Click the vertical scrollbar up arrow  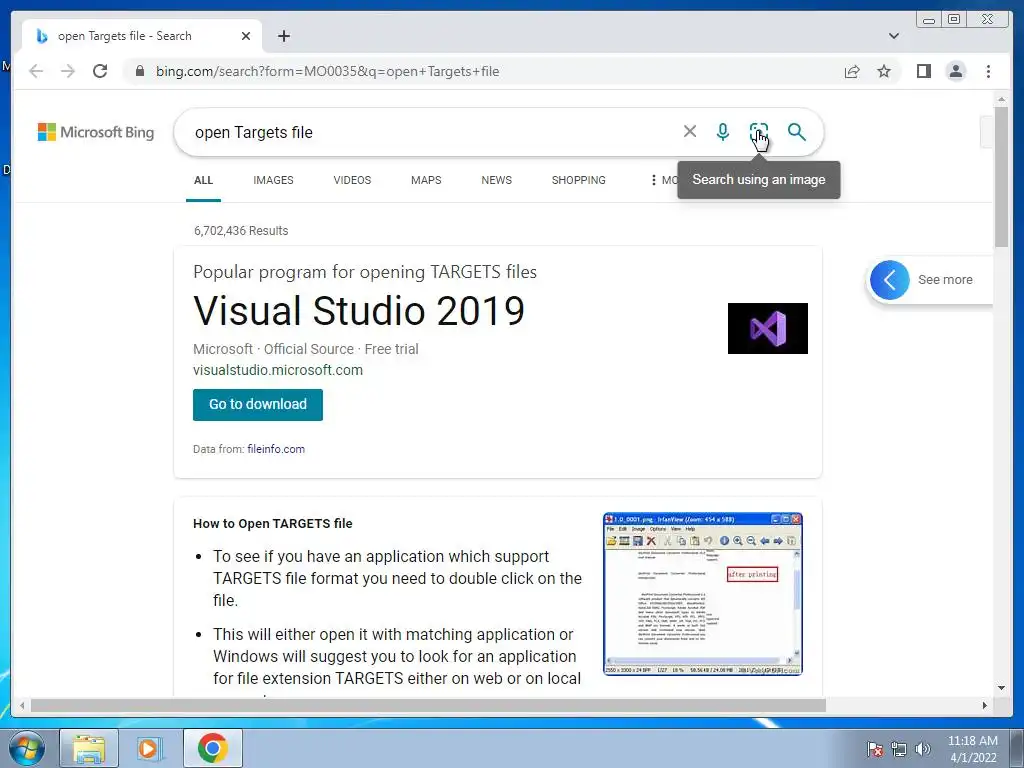(1001, 99)
